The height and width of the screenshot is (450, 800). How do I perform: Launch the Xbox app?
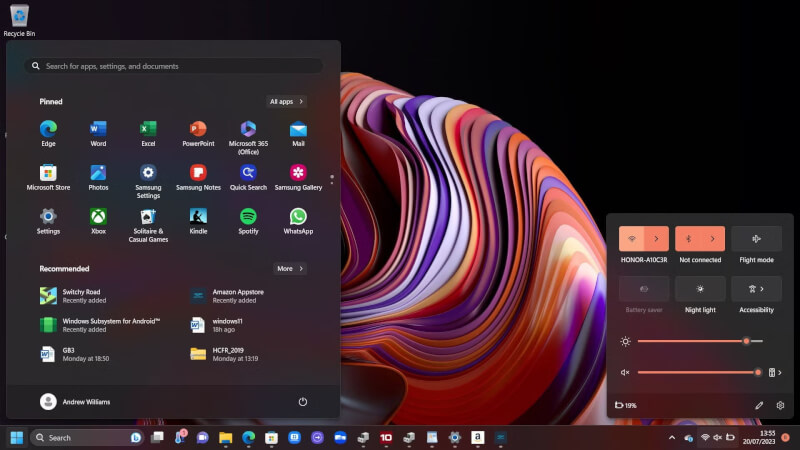pyautogui.click(x=98, y=221)
